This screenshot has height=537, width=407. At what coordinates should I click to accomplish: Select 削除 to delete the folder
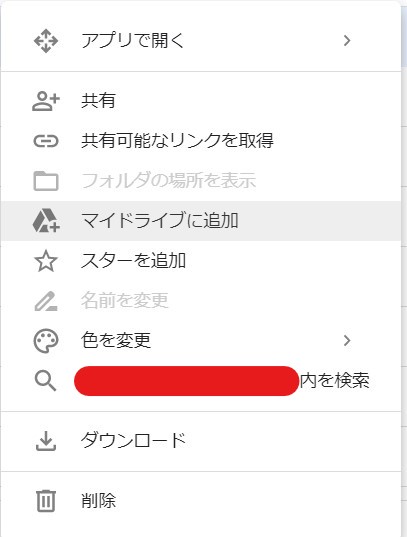coord(201,501)
